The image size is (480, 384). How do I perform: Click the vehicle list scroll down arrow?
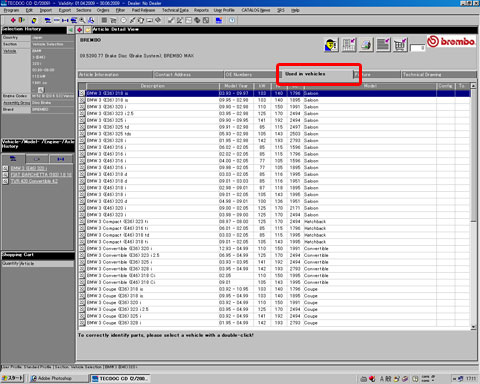473,327
